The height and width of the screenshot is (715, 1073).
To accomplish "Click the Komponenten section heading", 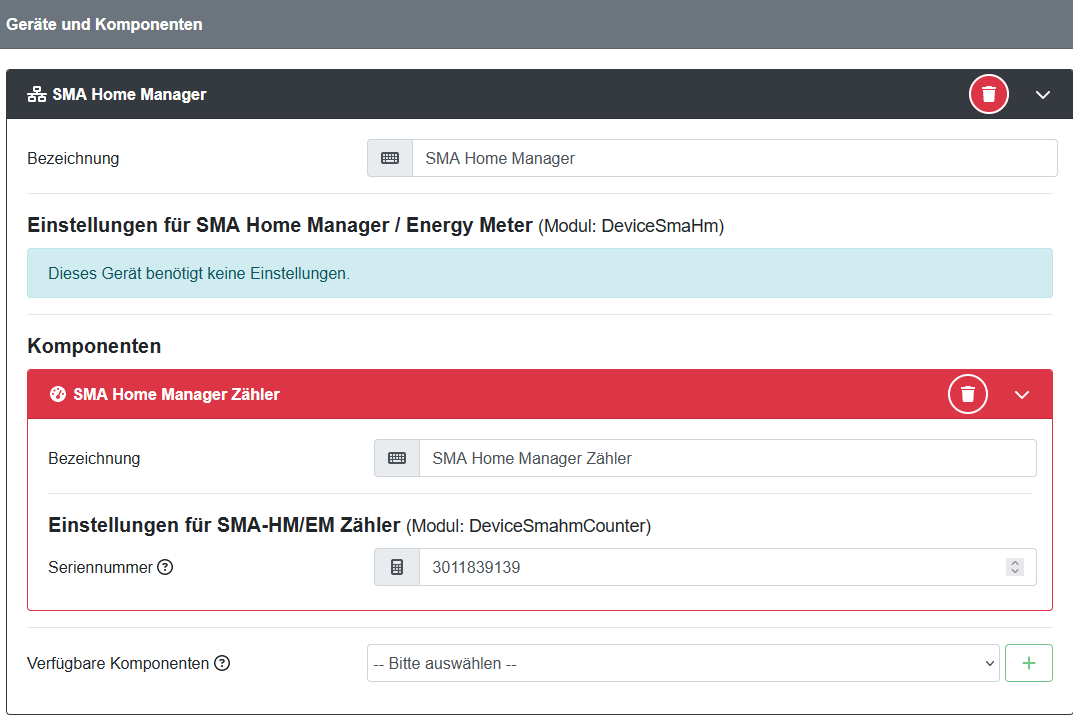I will 94,346.
